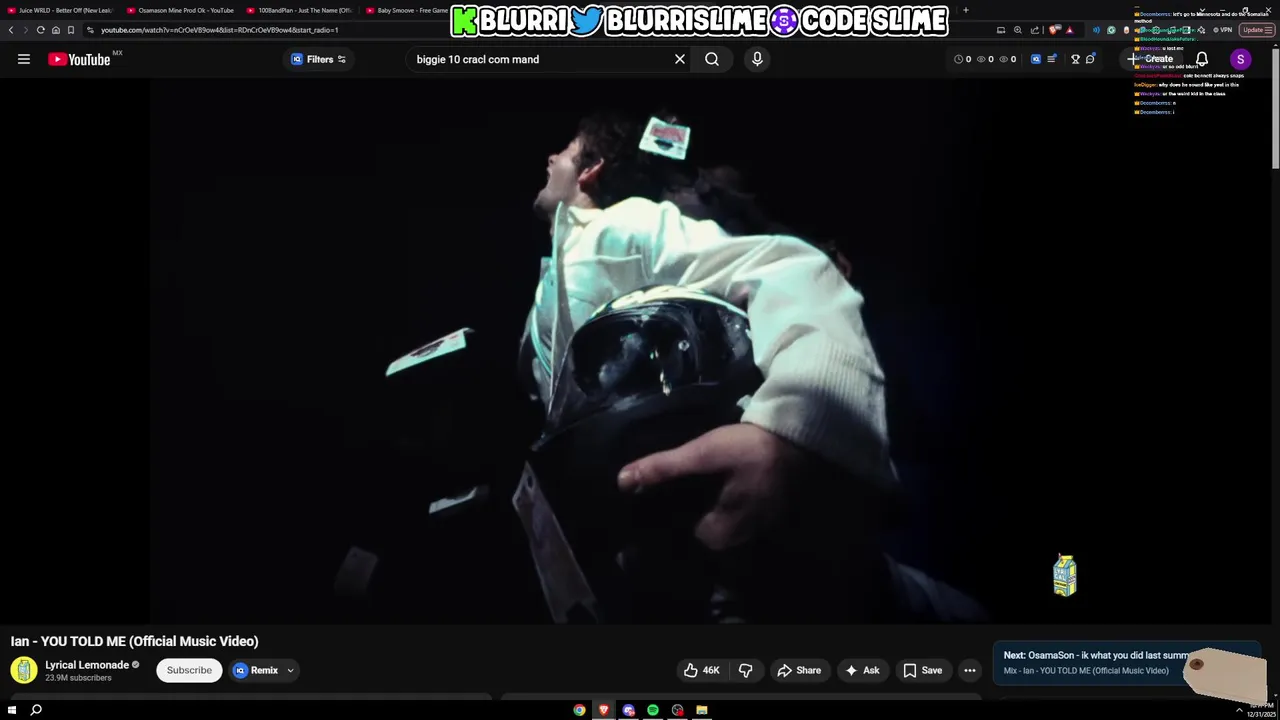Click the Create button
1280x720 pixels.
click(x=1152, y=59)
